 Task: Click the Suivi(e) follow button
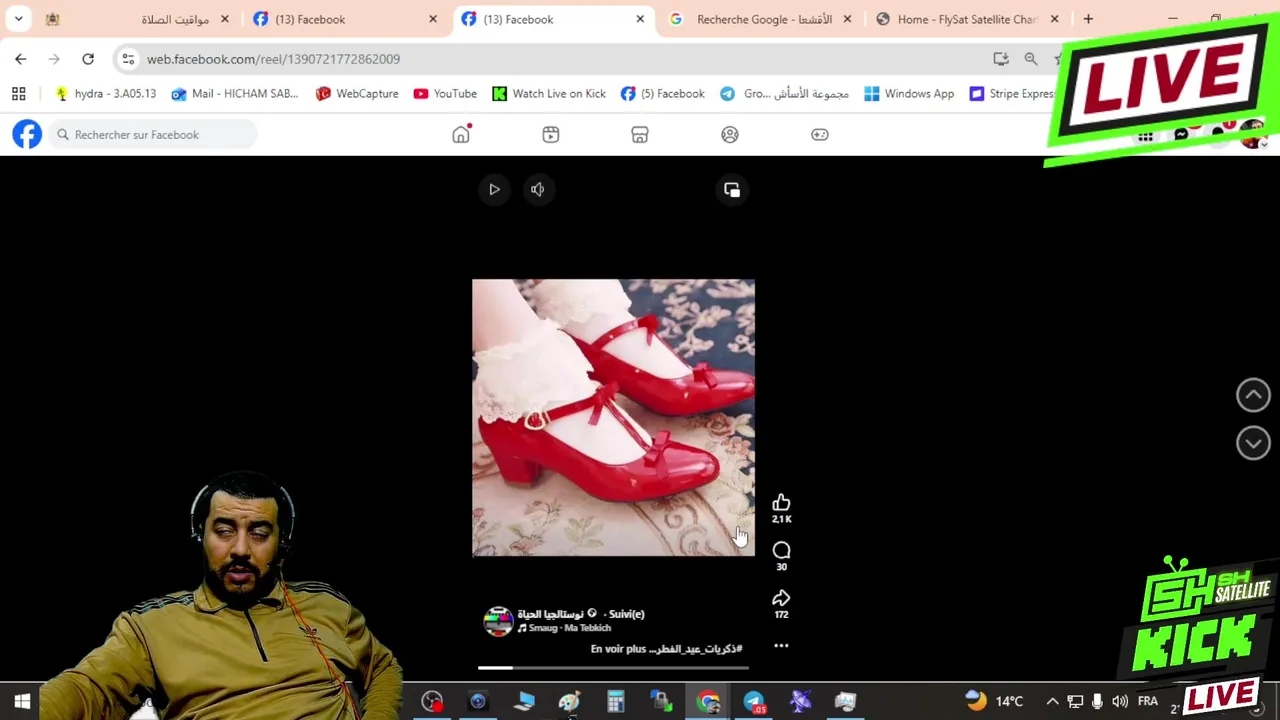click(626, 614)
